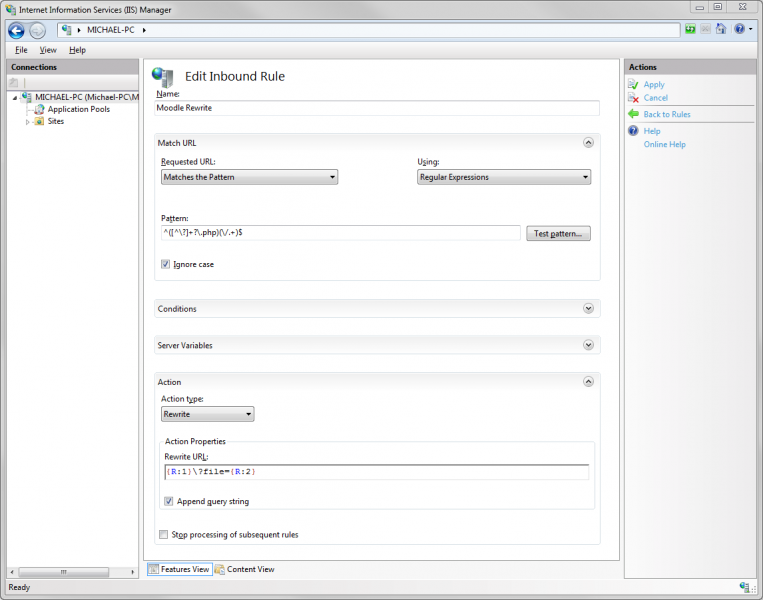The width and height of the screenshot is (763, 600).
Task: Click the Connections scrollbar left arrow
Action: (x=12, y=572)
